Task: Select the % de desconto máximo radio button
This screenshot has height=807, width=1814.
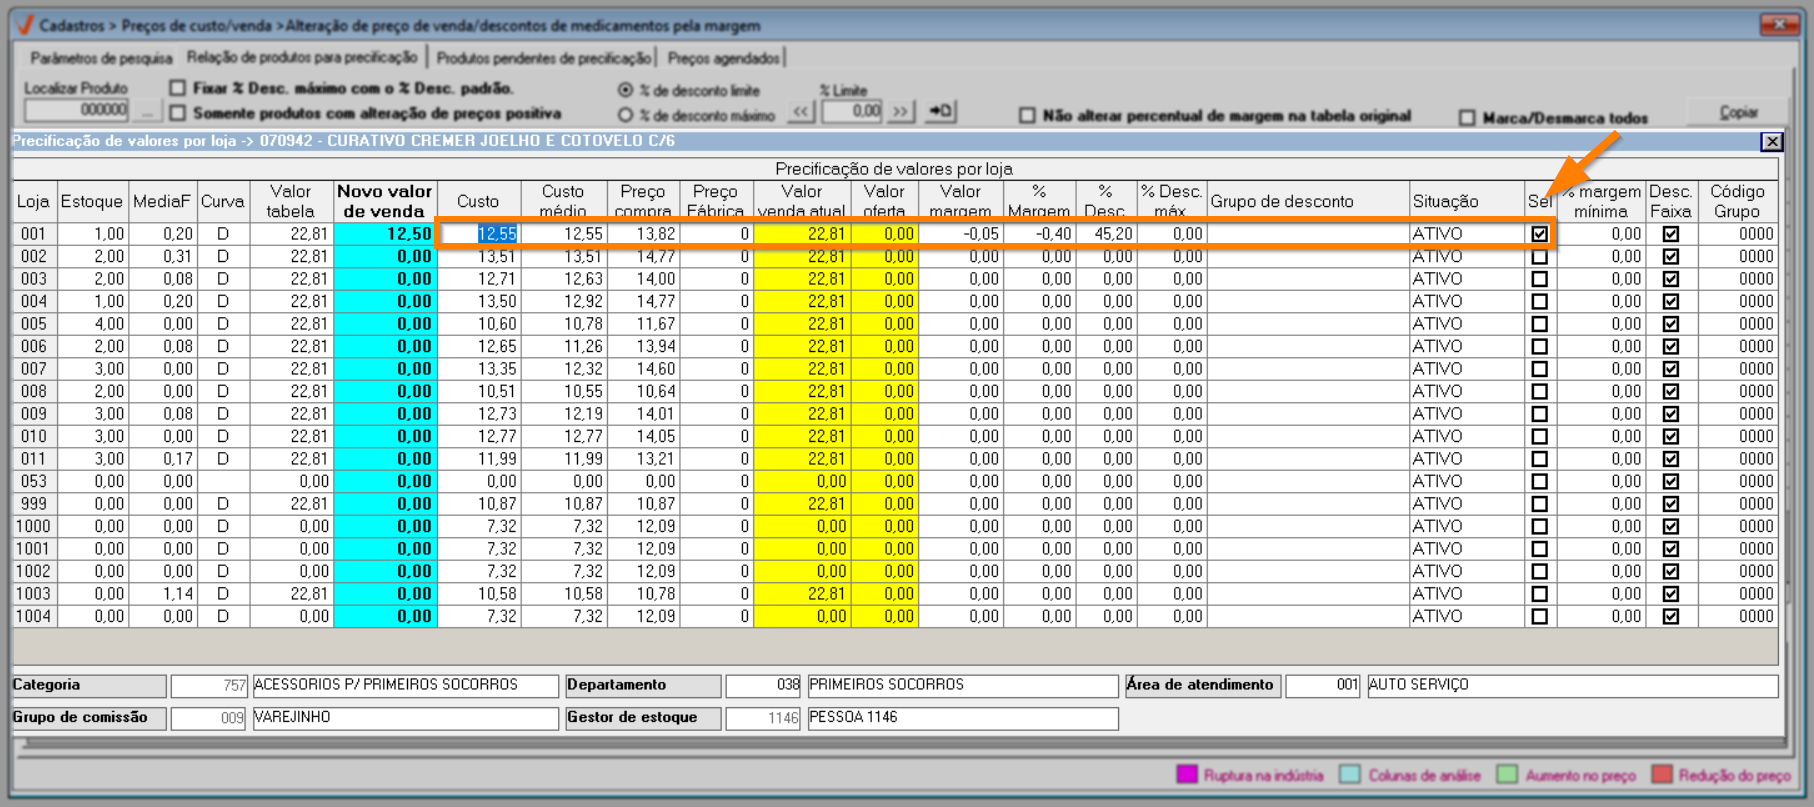Action: coord(626,115)
